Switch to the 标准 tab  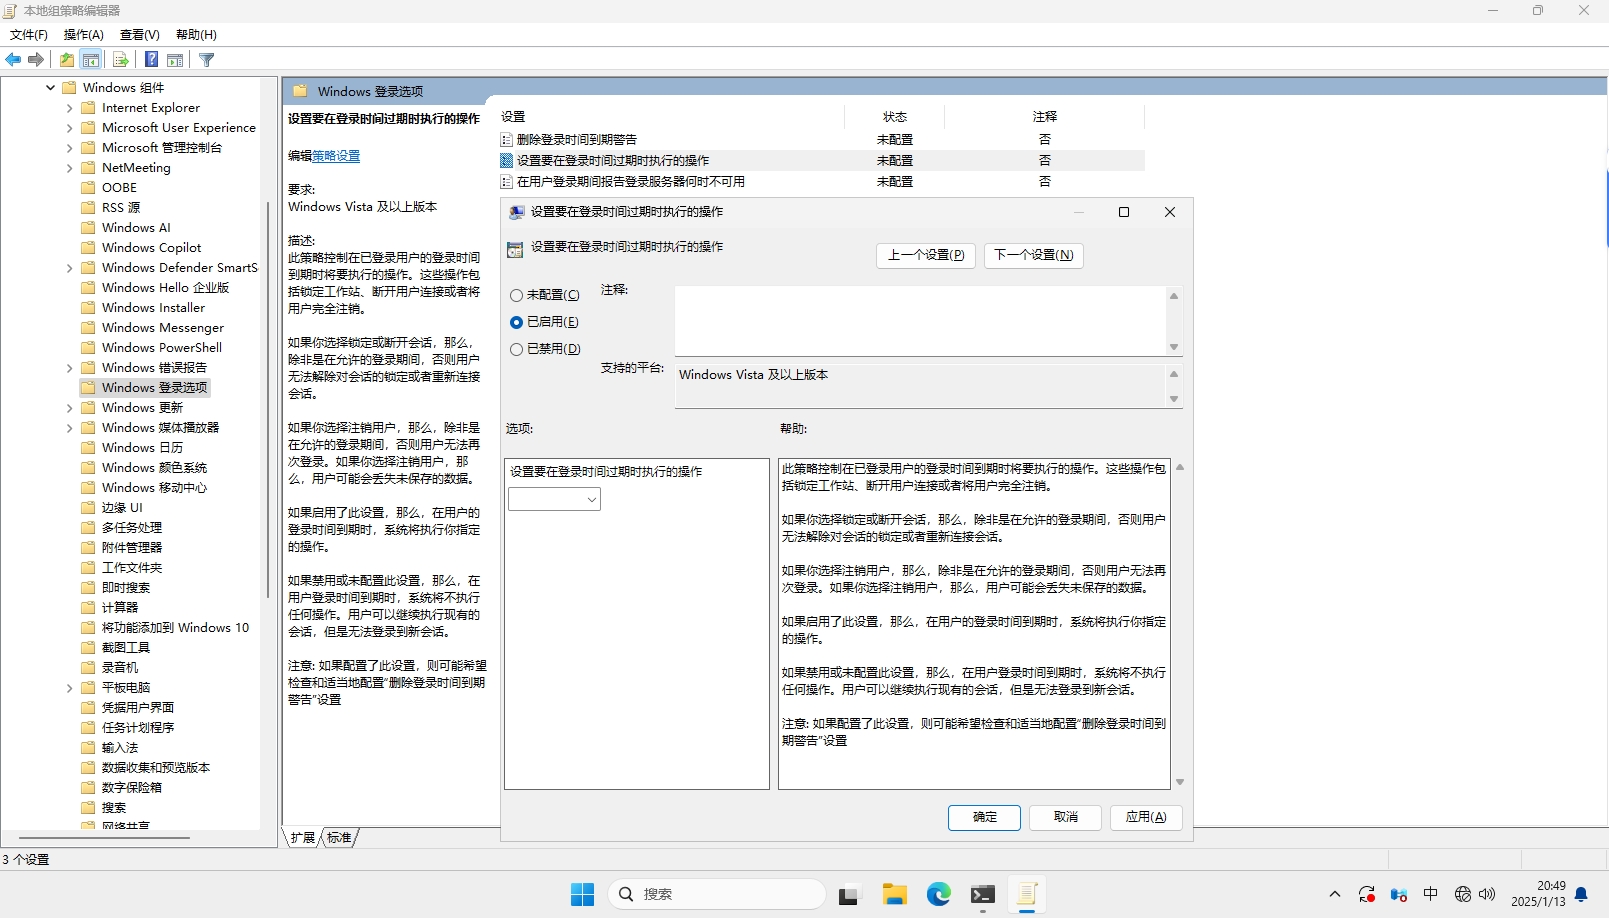pyautogui.click(x=339, y=838)
